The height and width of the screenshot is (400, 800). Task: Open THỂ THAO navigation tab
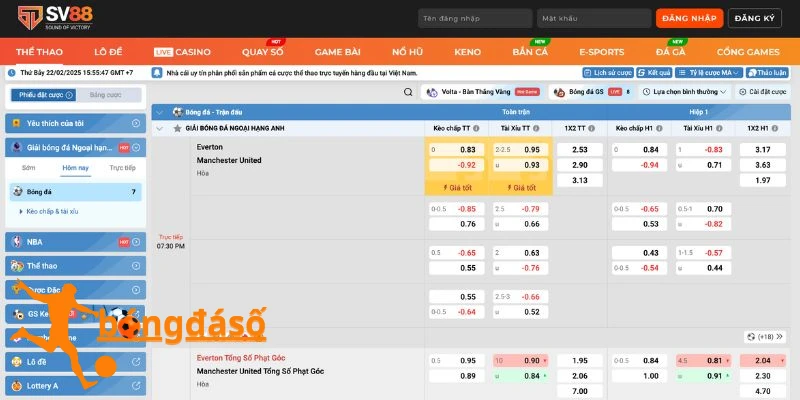(x=39, y=52)
